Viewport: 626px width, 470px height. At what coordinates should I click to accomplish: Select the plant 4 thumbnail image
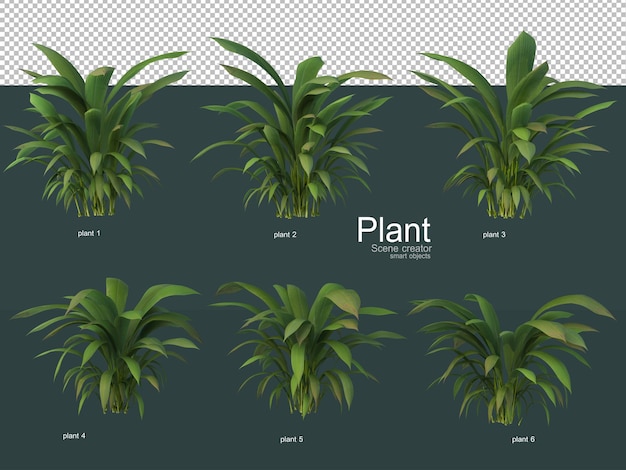[106, 348]
